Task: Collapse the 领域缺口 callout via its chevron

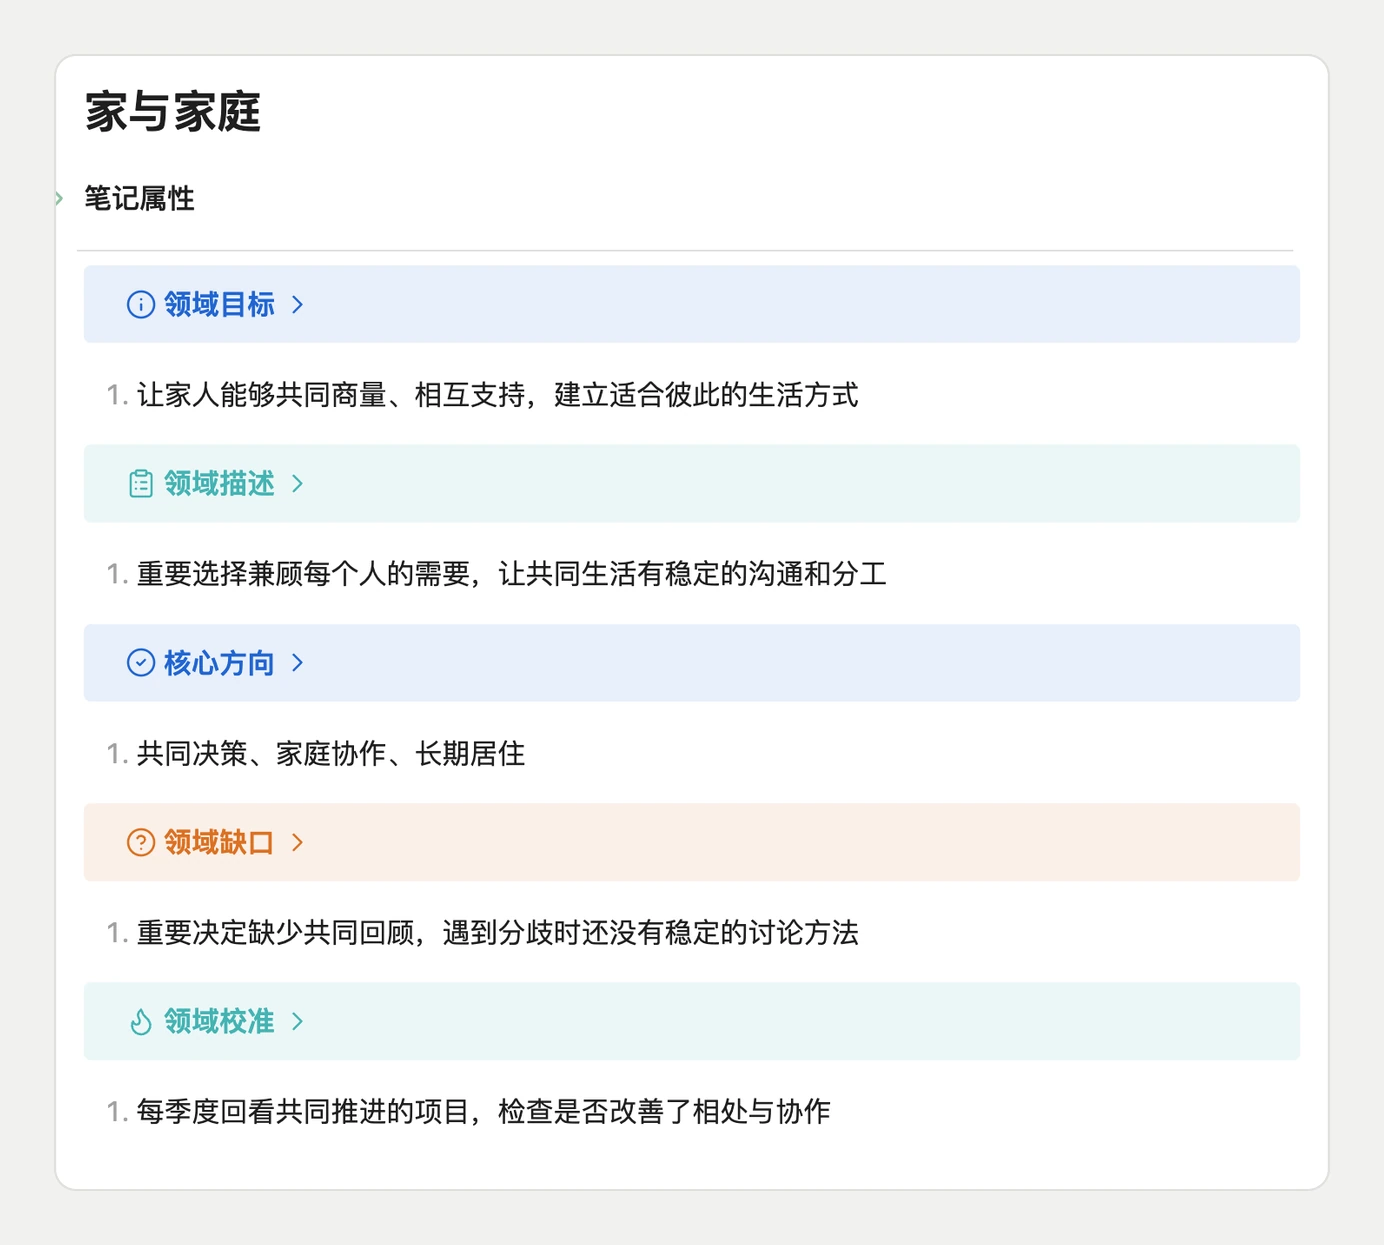Action: coord(297,842)
